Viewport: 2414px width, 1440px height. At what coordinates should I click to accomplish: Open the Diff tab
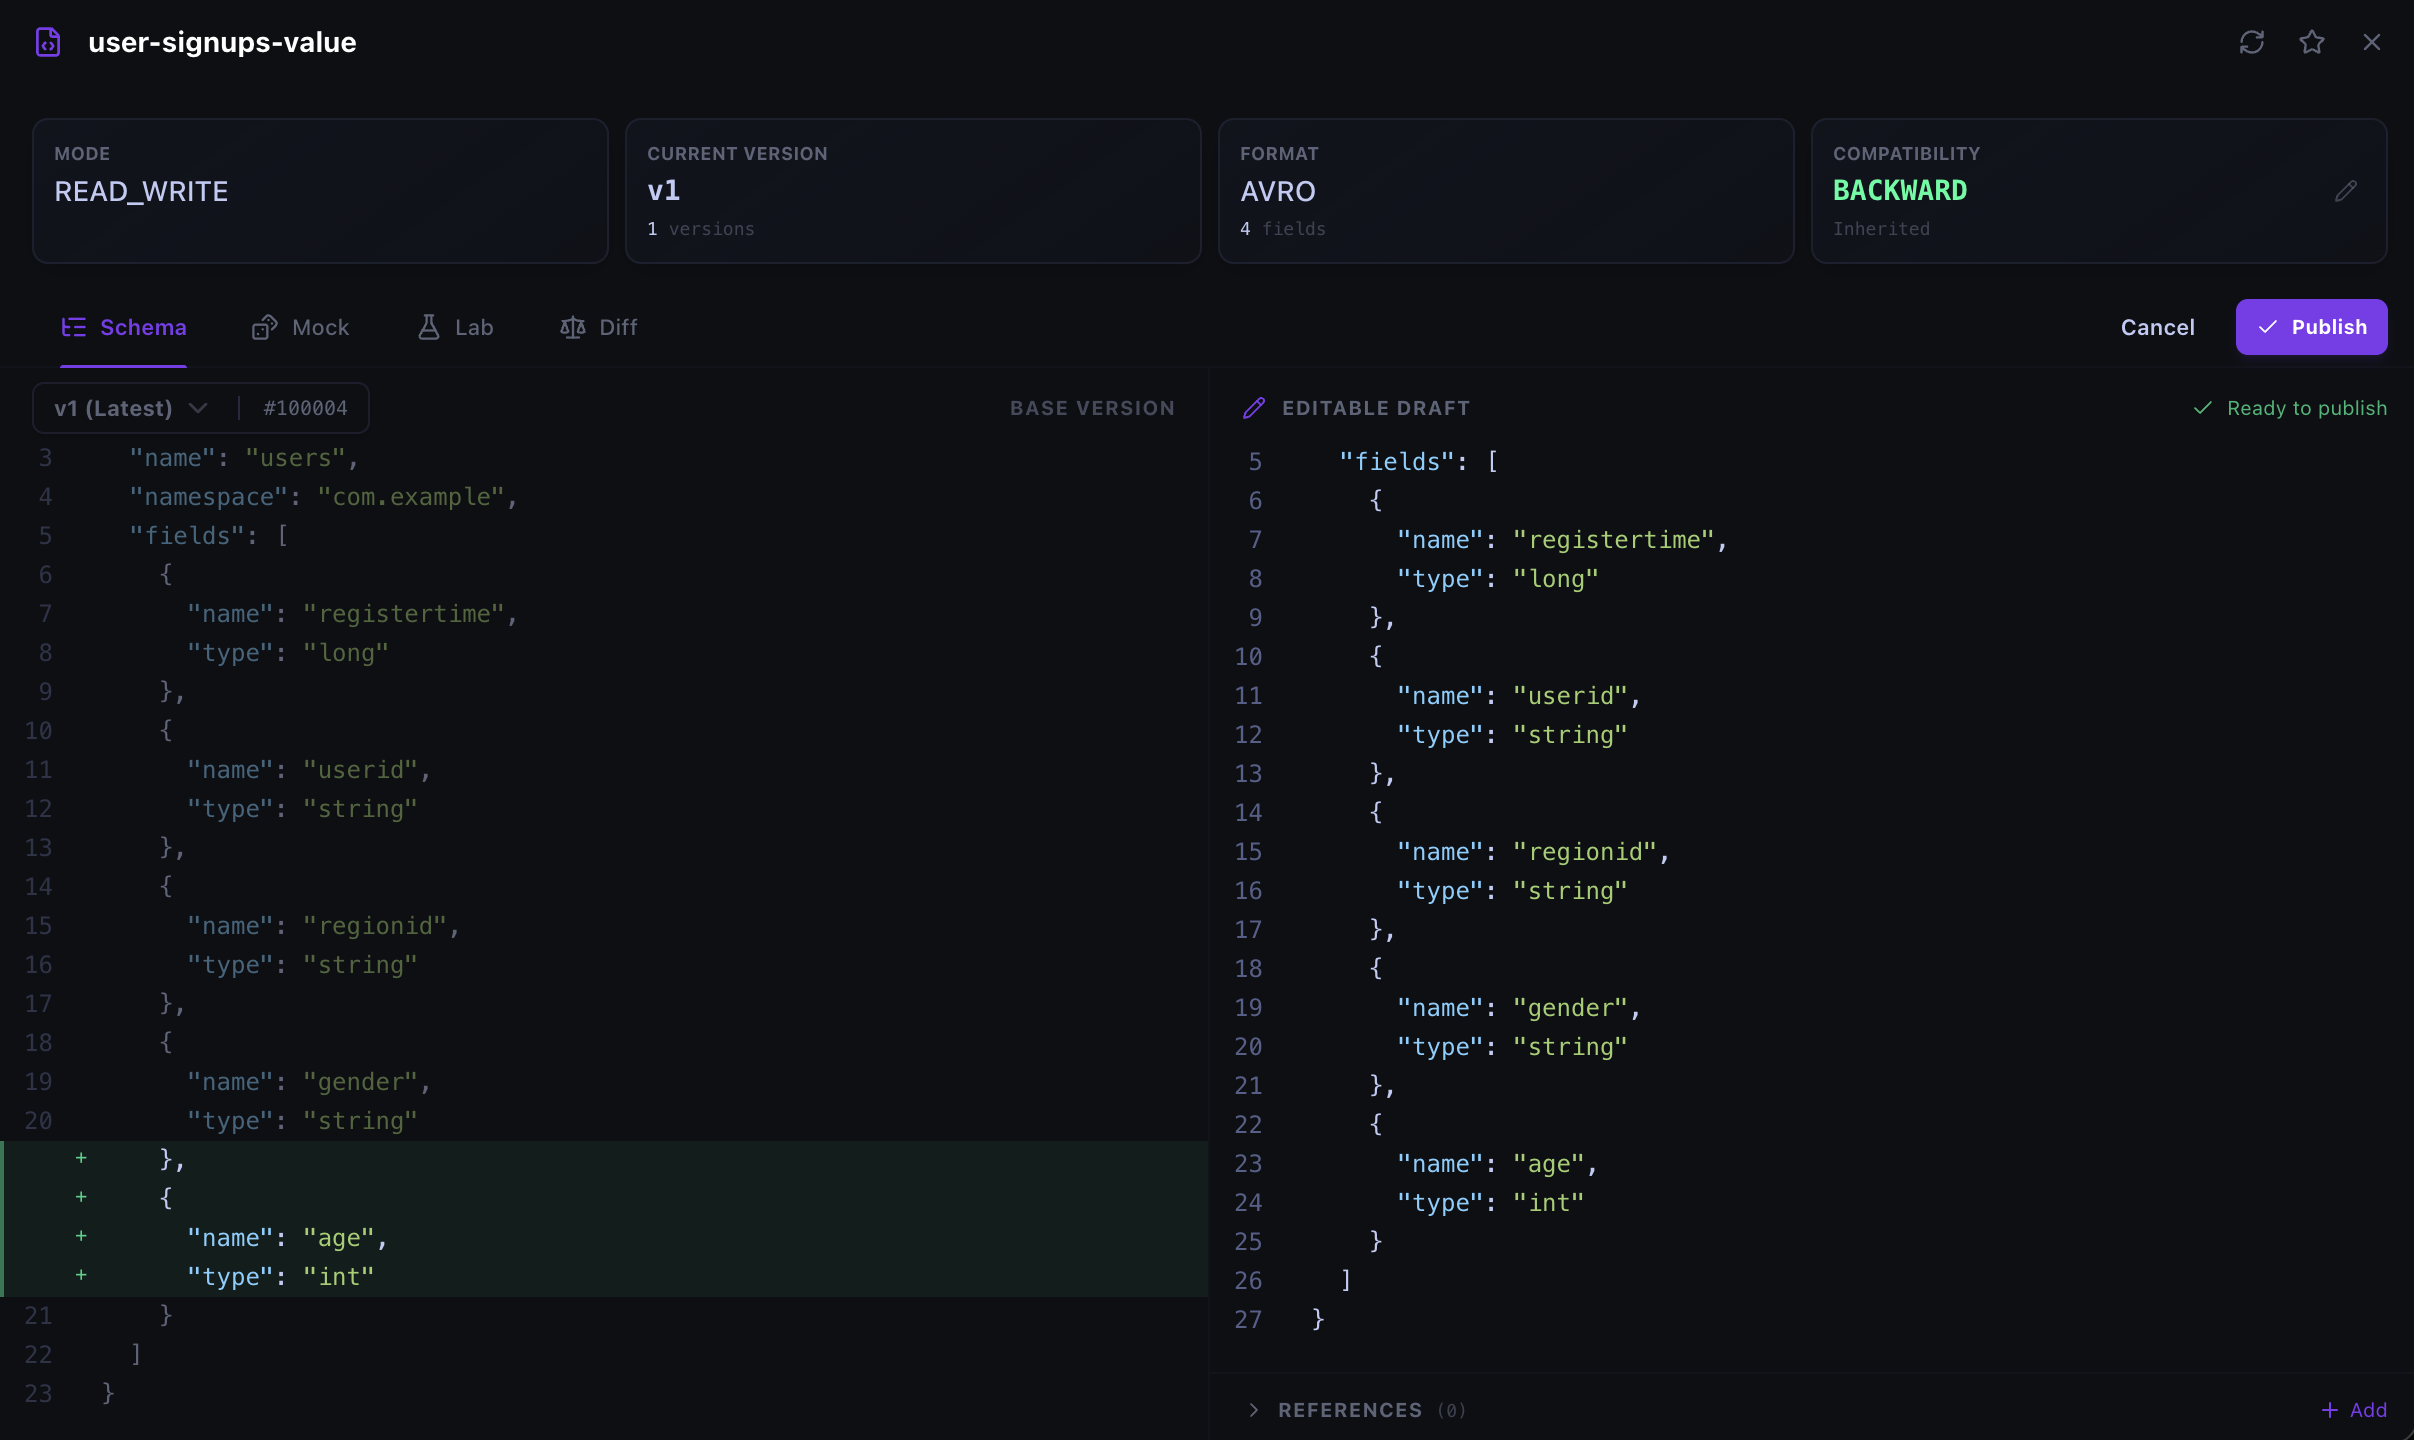[598, 327]
